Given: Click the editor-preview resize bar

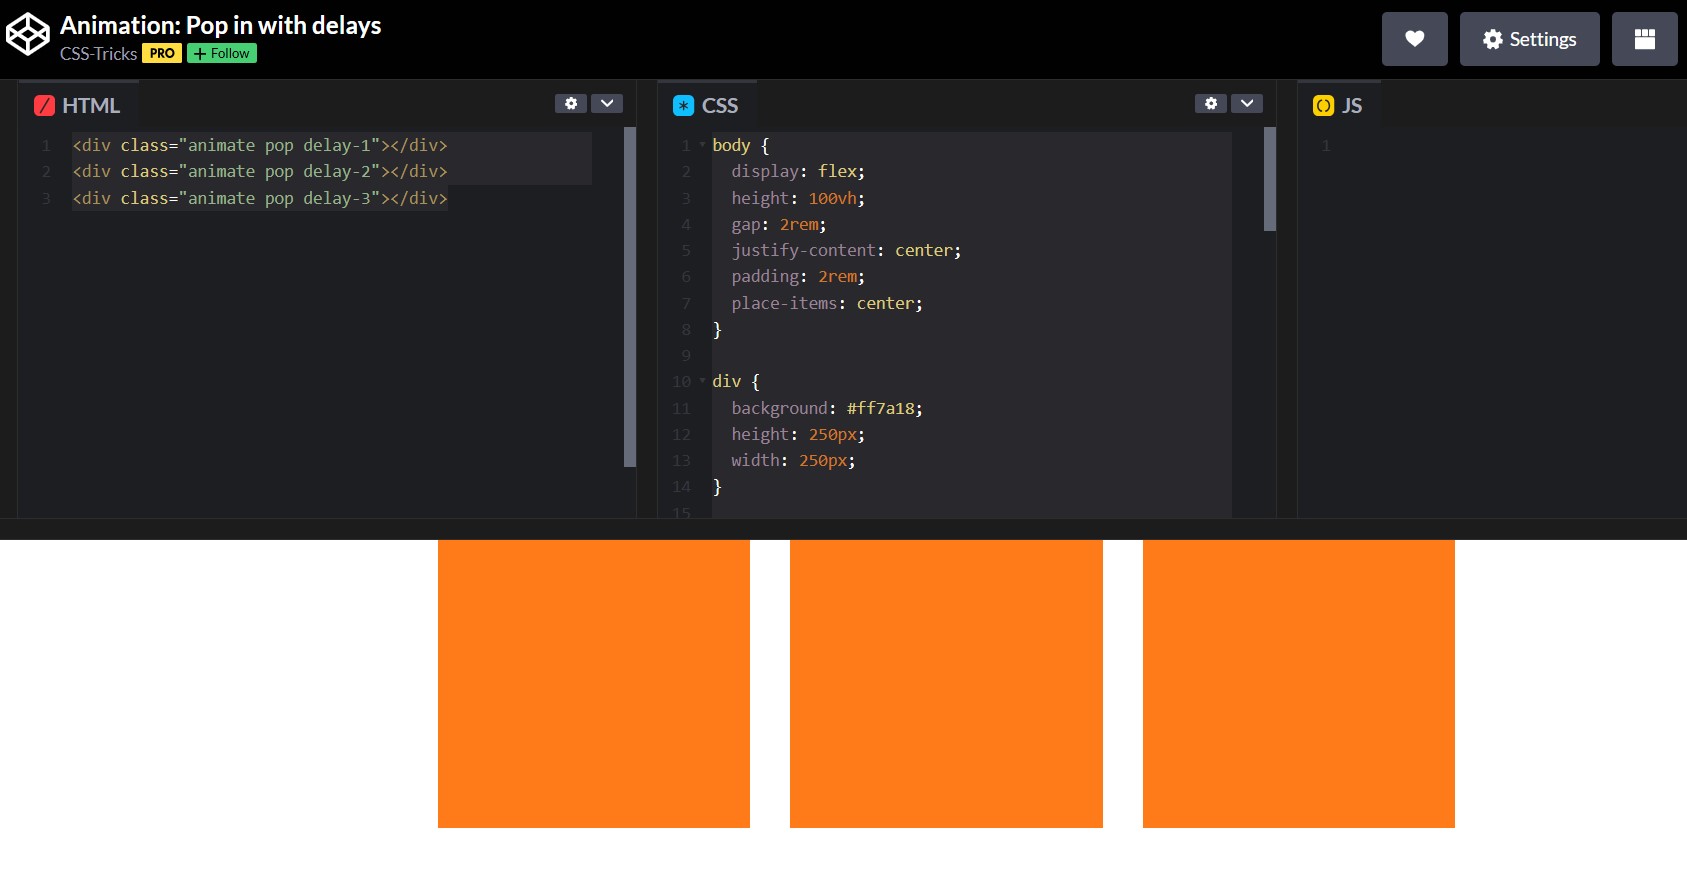Looking at the screenshot, I should click(x=843, y=529).
